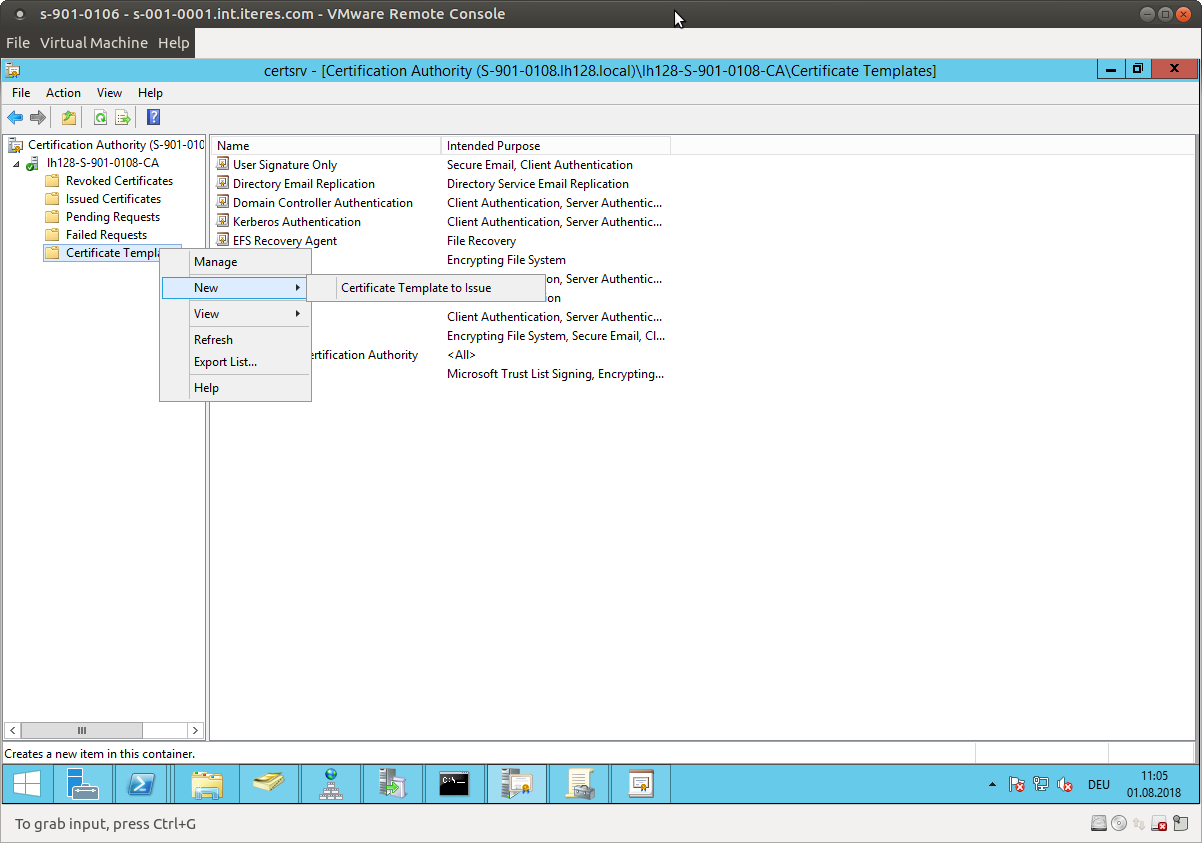Click the User Signature Only template icon
Screen dimensions: 1202x843
[x=224, y=164]
